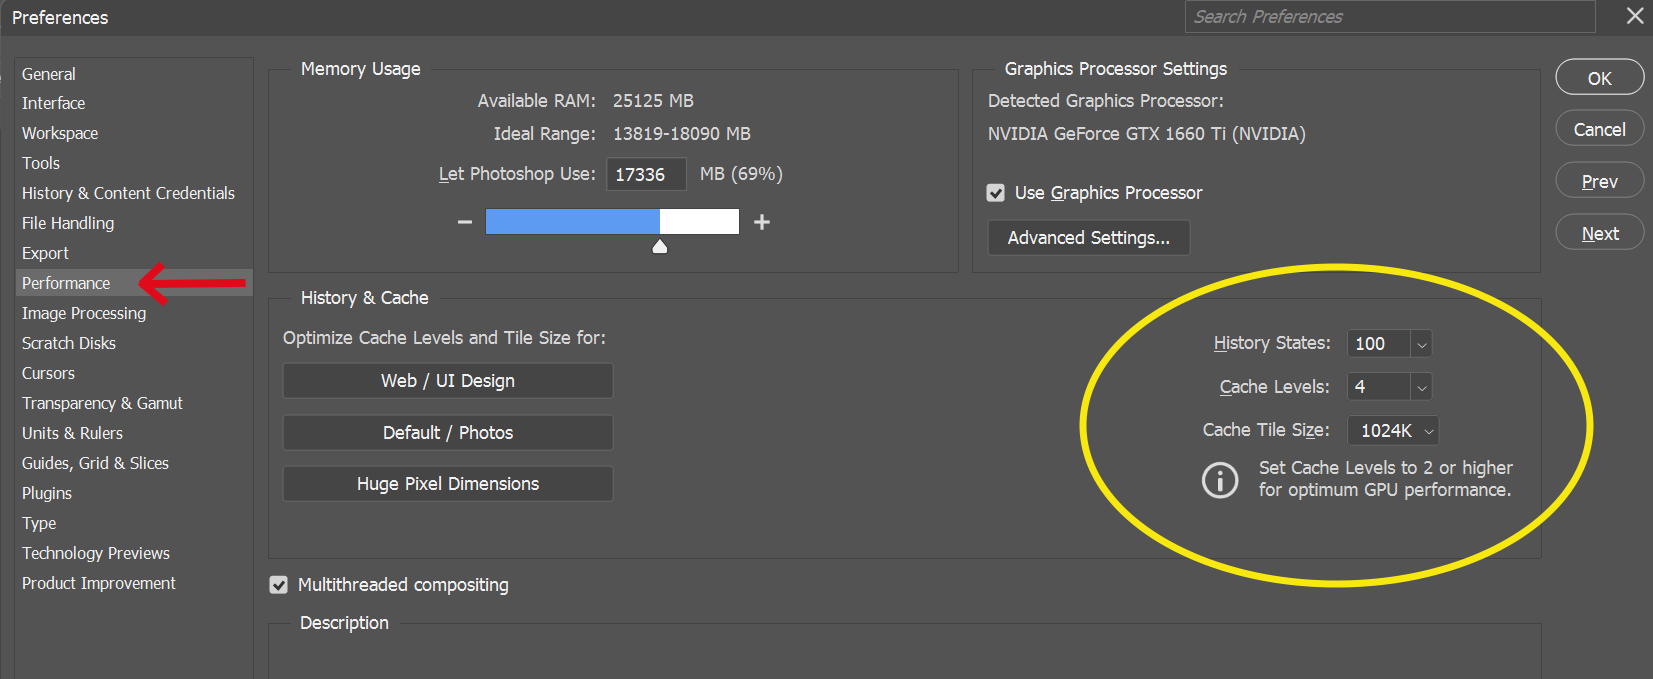
Task: Select the Scratch Disks category
Action: (x=69, y=343)
